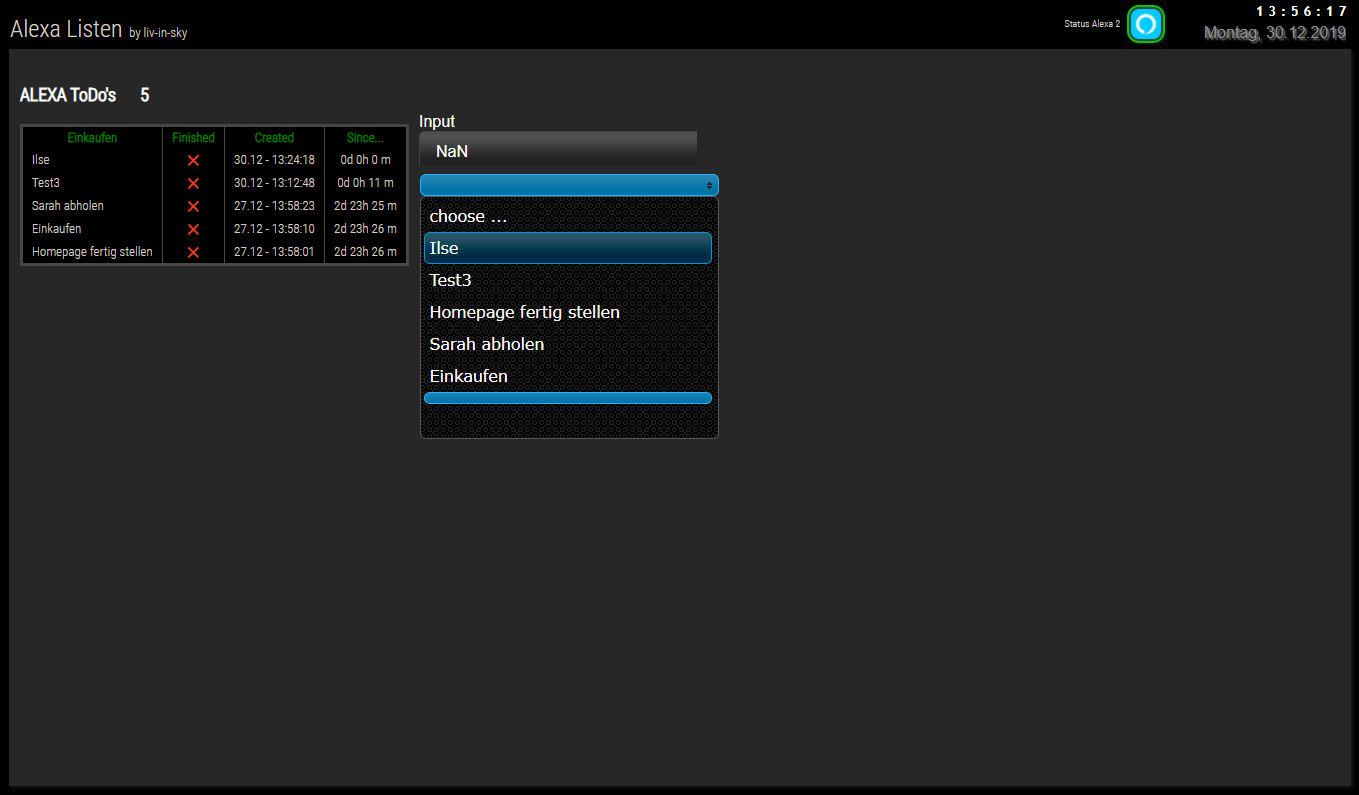Image resolution: width=1359 pixels, height=795 pixels.
Task: Click 'Sarah abholen' in the todo table
Action: click(67, 206)
